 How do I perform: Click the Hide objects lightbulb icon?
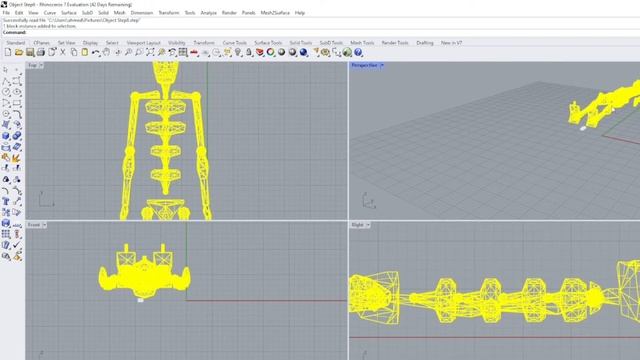[x=238, y=52]
